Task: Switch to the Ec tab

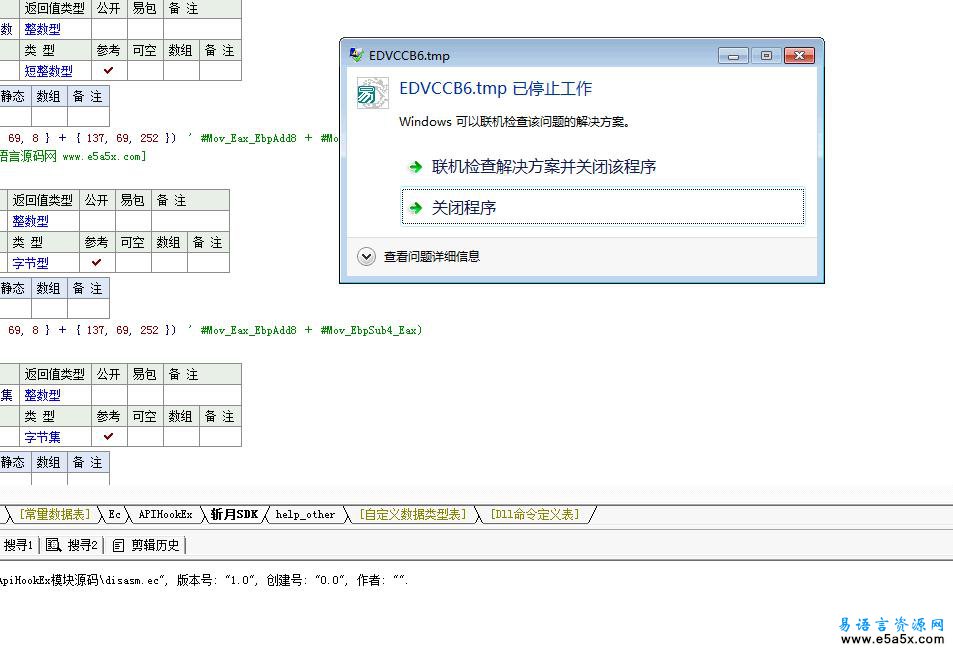Action: [x=114, y=514]
